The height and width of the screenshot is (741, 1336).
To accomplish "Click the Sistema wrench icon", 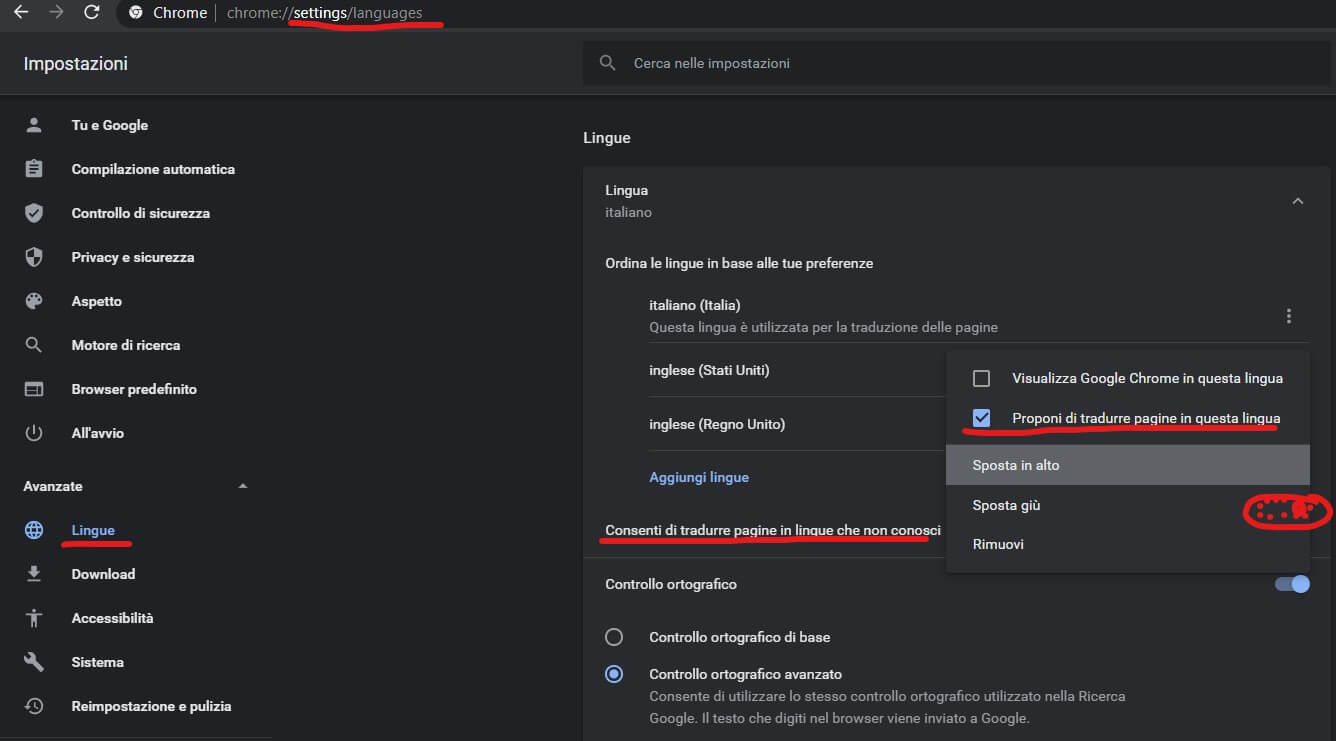I will click(x=34, y=662).
